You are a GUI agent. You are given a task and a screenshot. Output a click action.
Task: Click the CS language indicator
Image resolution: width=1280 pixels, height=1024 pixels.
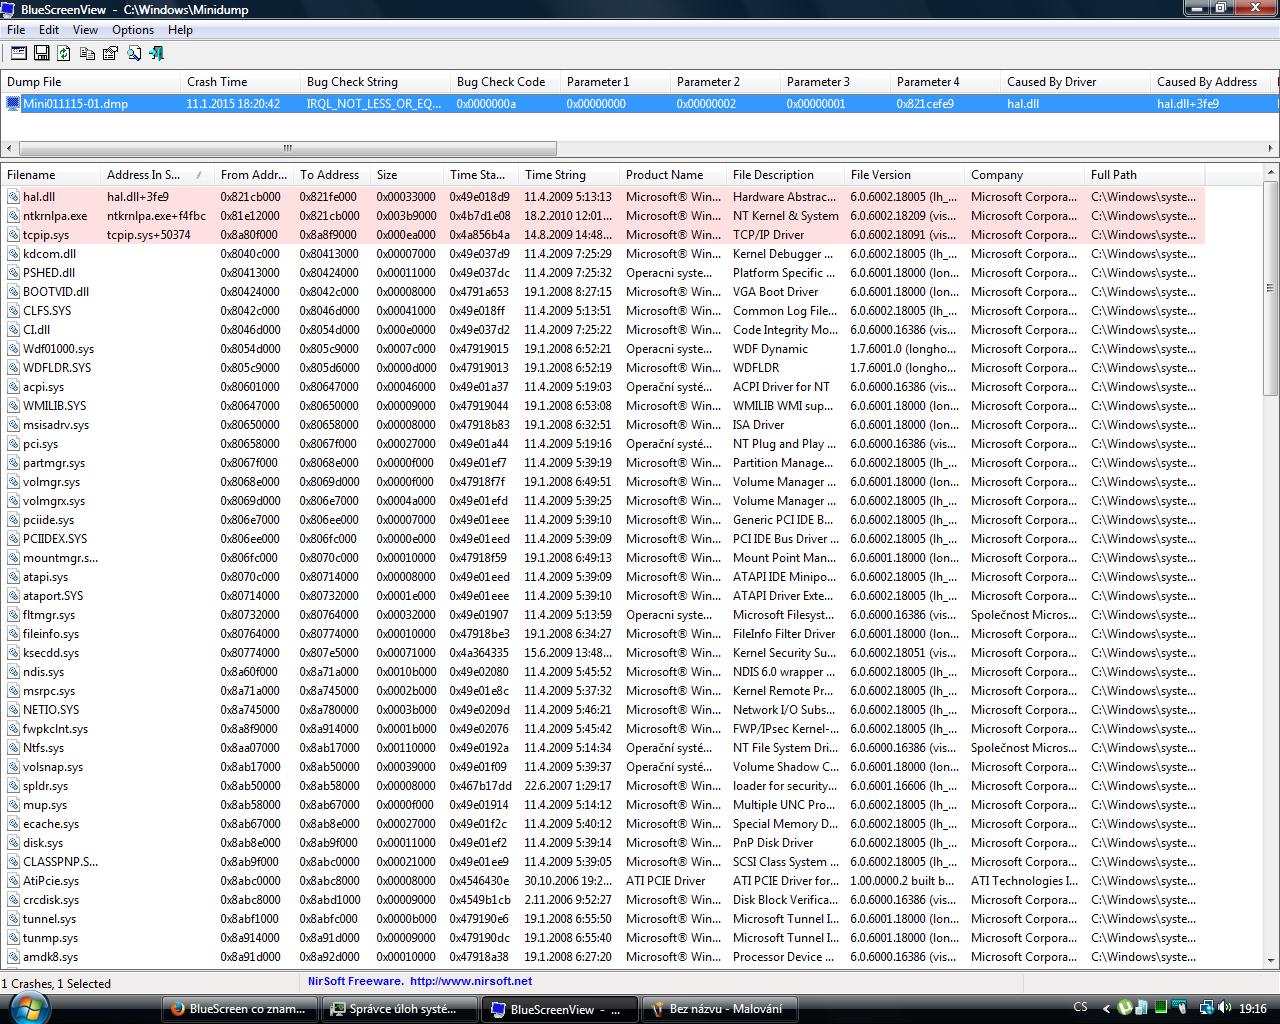click(x=1080, y=1008)
